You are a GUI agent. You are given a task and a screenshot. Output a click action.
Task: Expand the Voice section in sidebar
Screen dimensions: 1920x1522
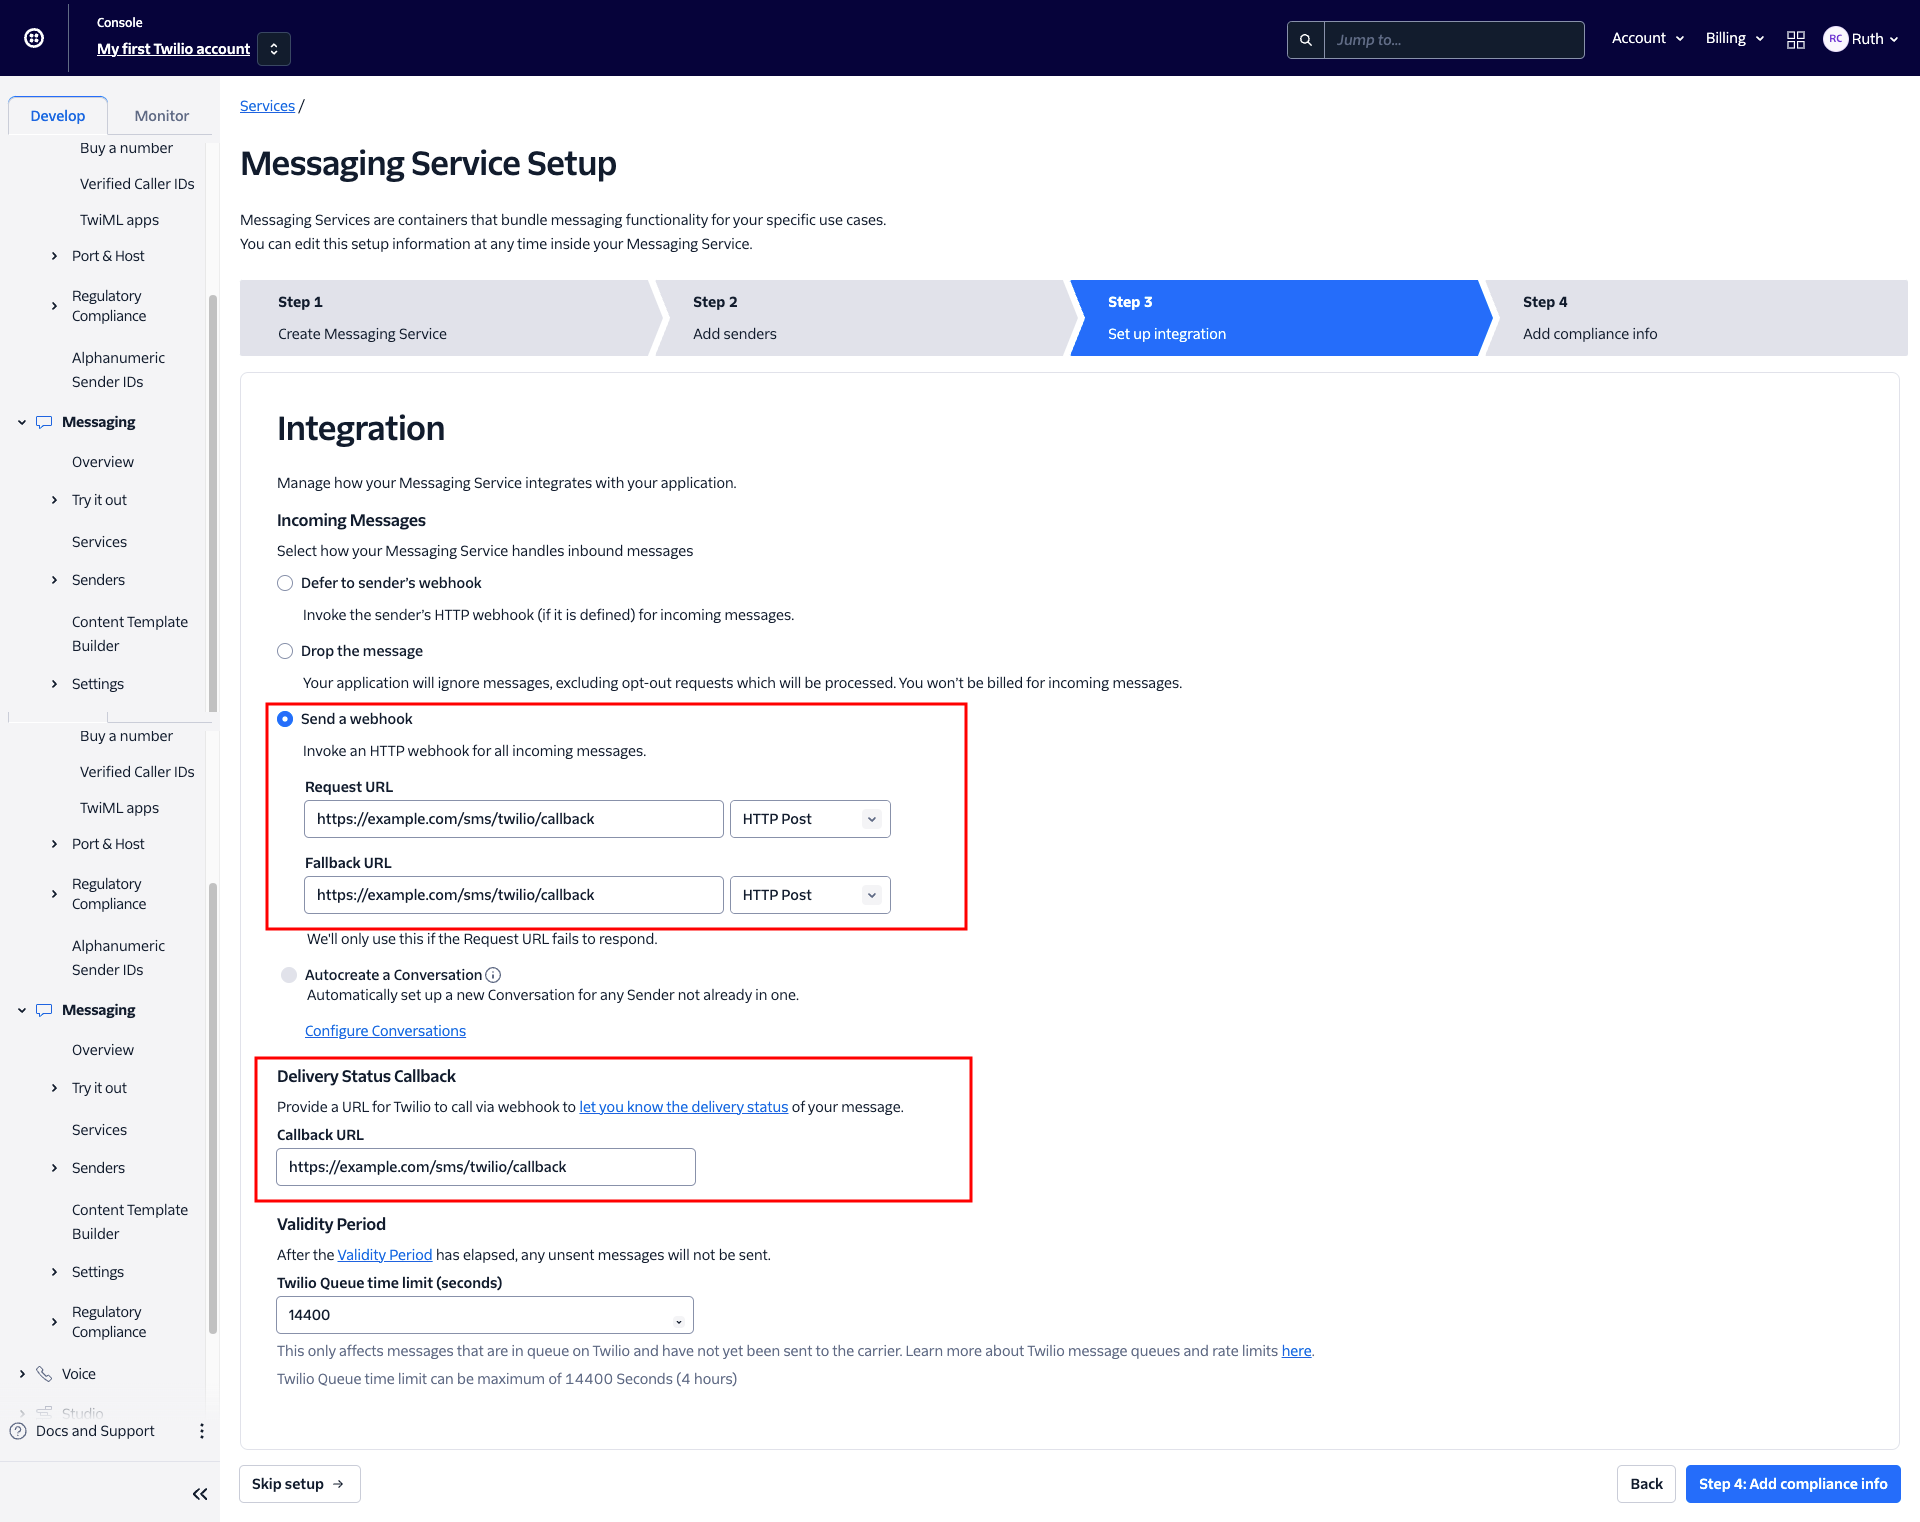(x=22, y=1374)
